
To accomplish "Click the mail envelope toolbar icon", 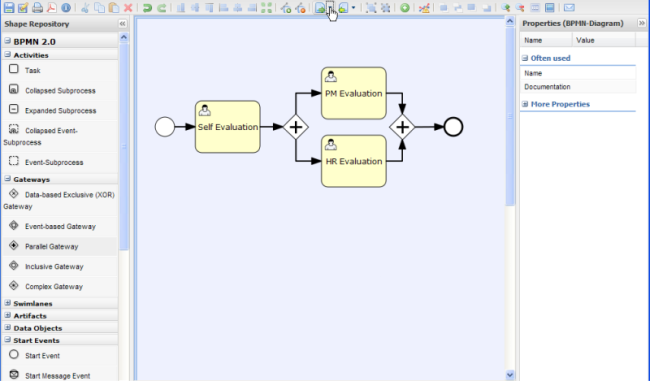I will [x=569, y=7].
